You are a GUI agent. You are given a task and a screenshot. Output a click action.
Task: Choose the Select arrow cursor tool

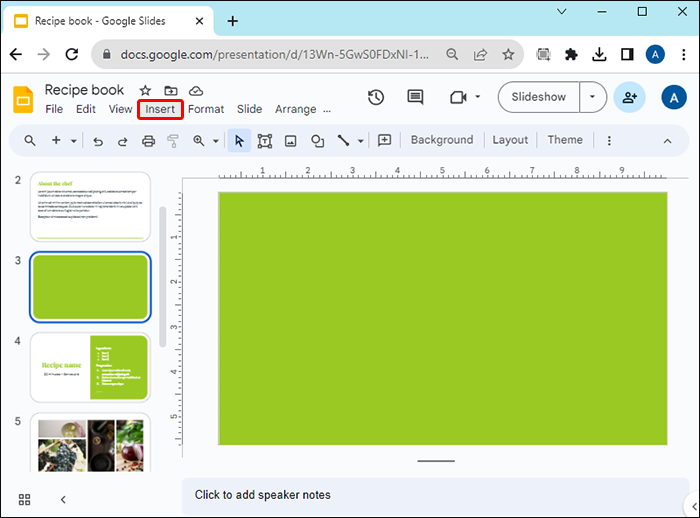coord(239,141)
